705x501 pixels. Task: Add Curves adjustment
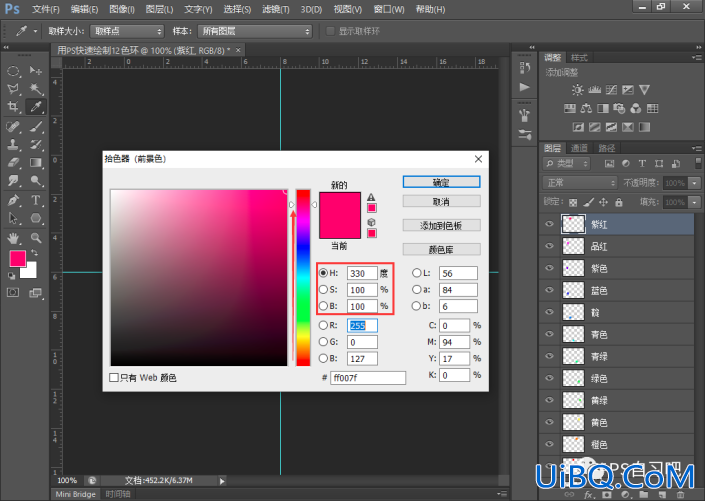[611, 90]
